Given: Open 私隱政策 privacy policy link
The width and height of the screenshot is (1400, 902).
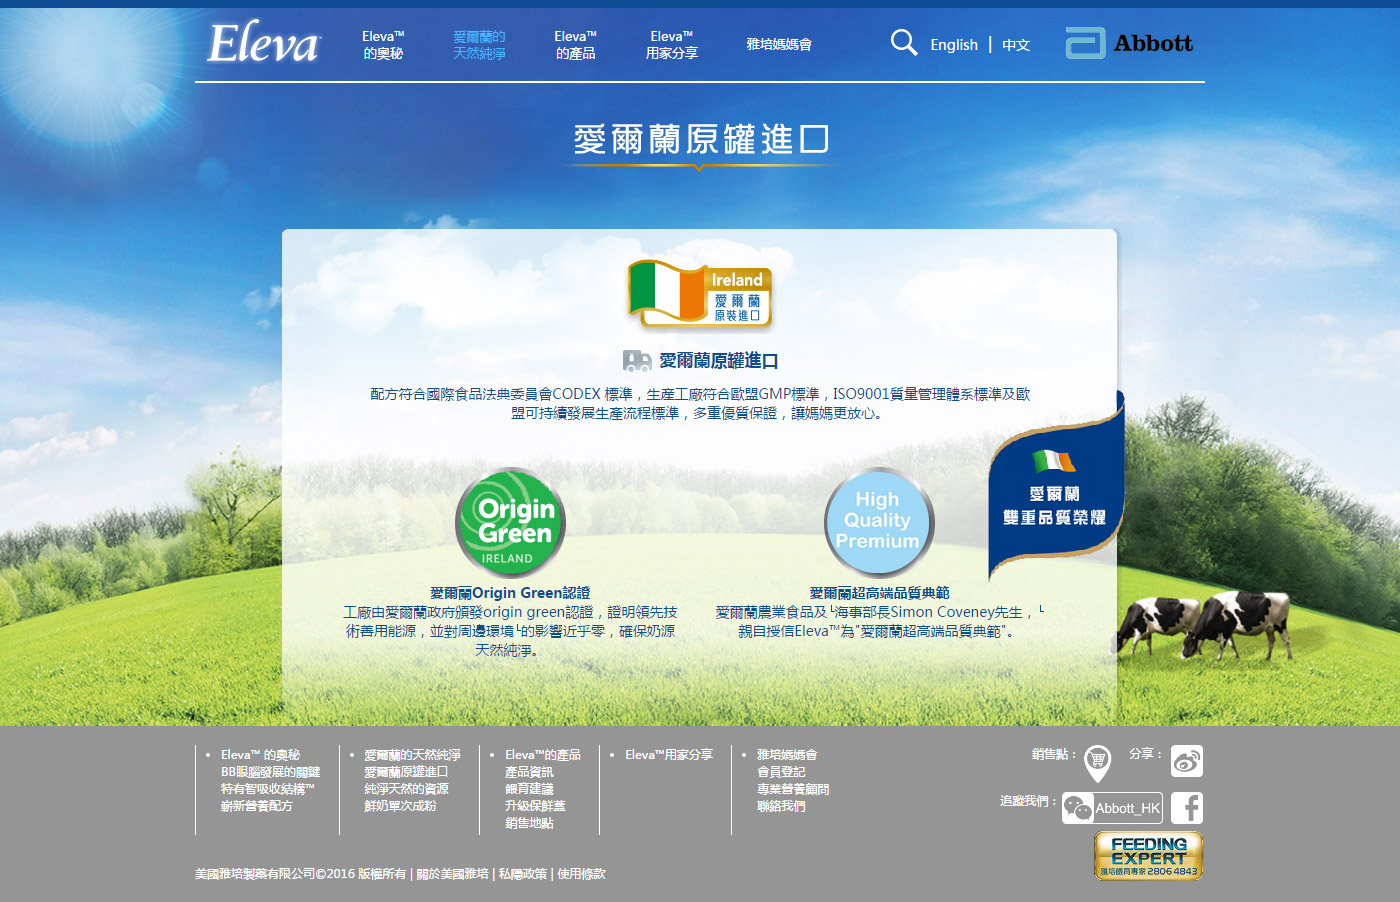Looking at the screenshot, I should [523, 874].
